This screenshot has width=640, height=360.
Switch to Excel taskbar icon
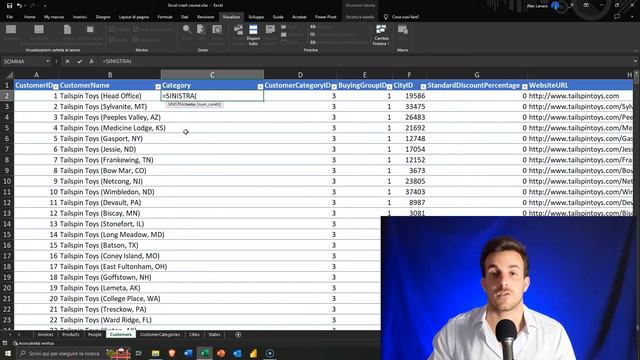204,353
